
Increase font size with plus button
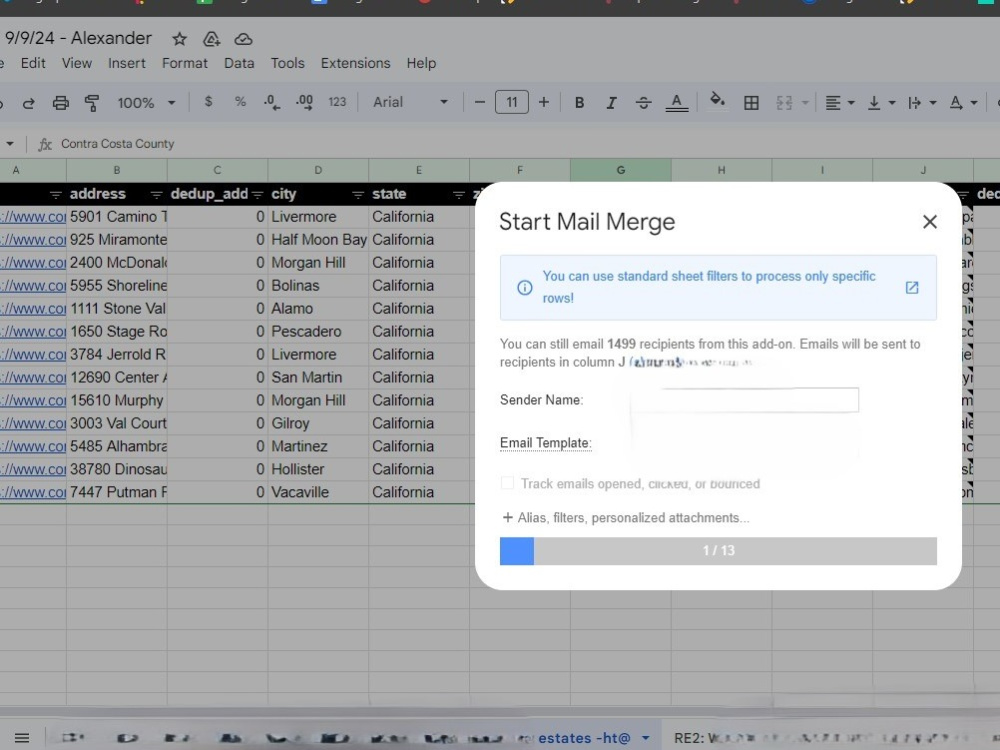pyautogui.click(x=543, y=102)
